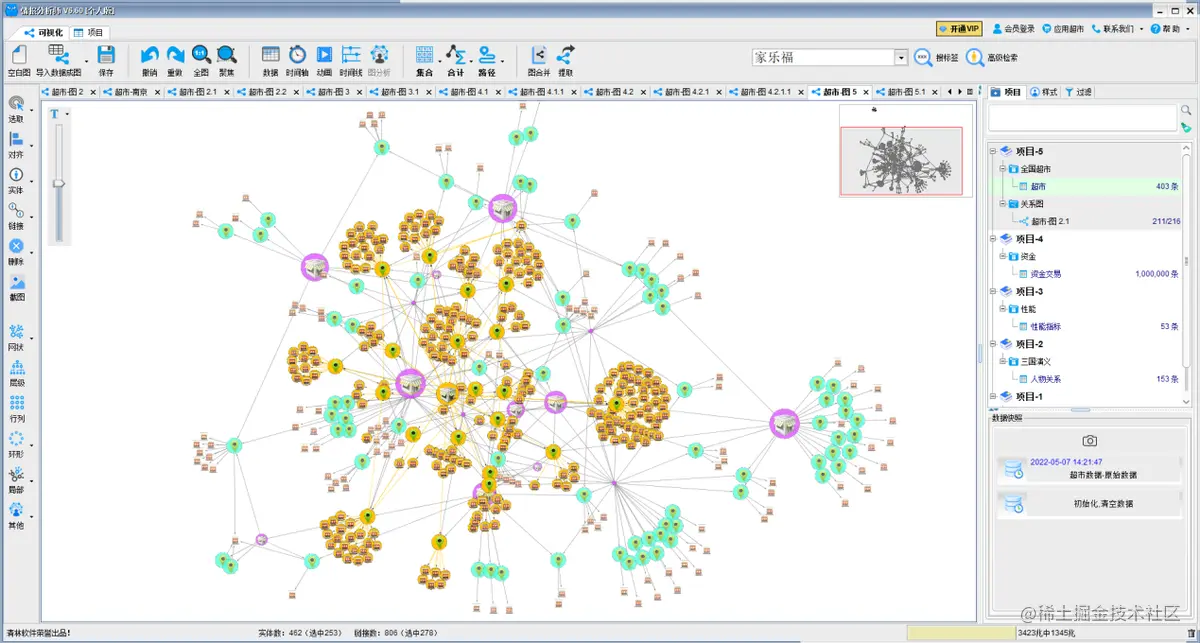Click the zoom slider handle on canvas
Image resolution: width=1200 pixels, height=643 pixels.
tap(59, 183)
